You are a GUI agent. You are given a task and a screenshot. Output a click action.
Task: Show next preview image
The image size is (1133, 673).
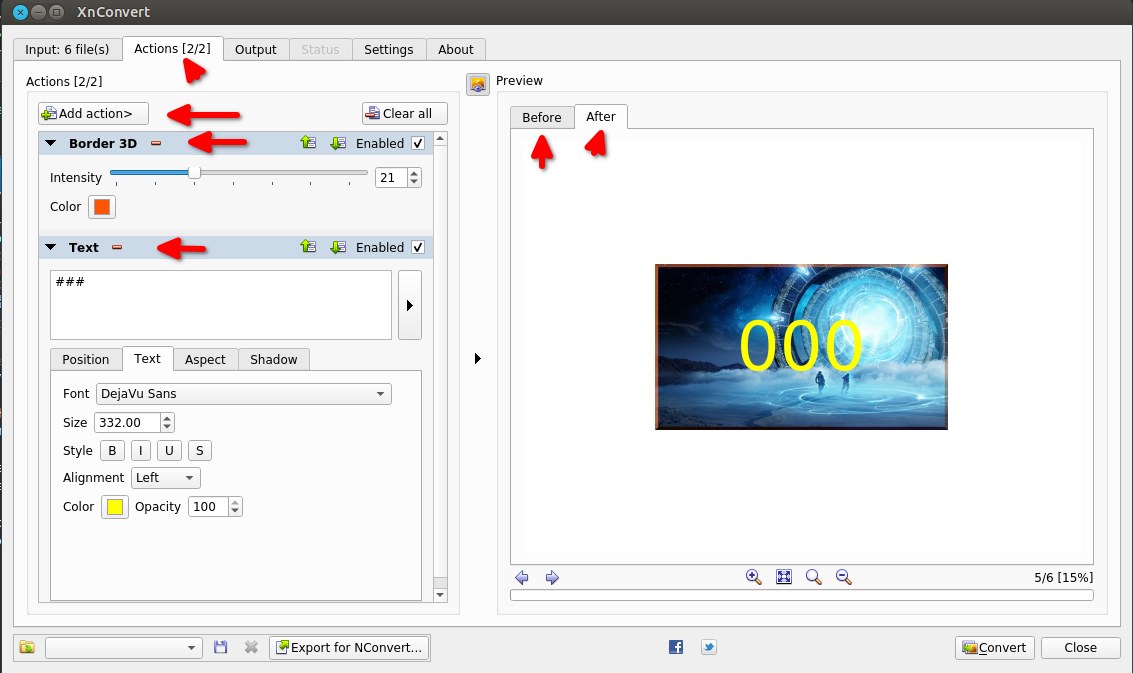[x=552, y=577]
